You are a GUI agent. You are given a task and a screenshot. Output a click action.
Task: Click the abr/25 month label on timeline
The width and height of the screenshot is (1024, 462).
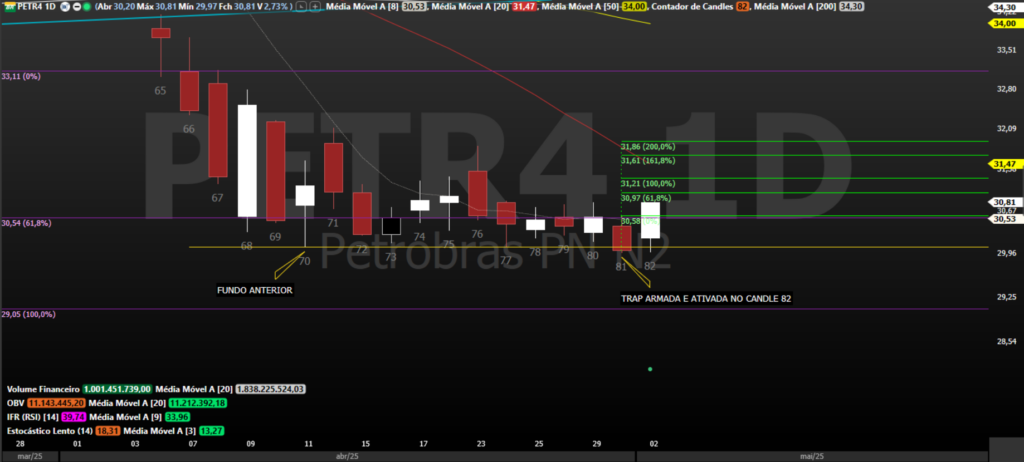tap(347, 455)
